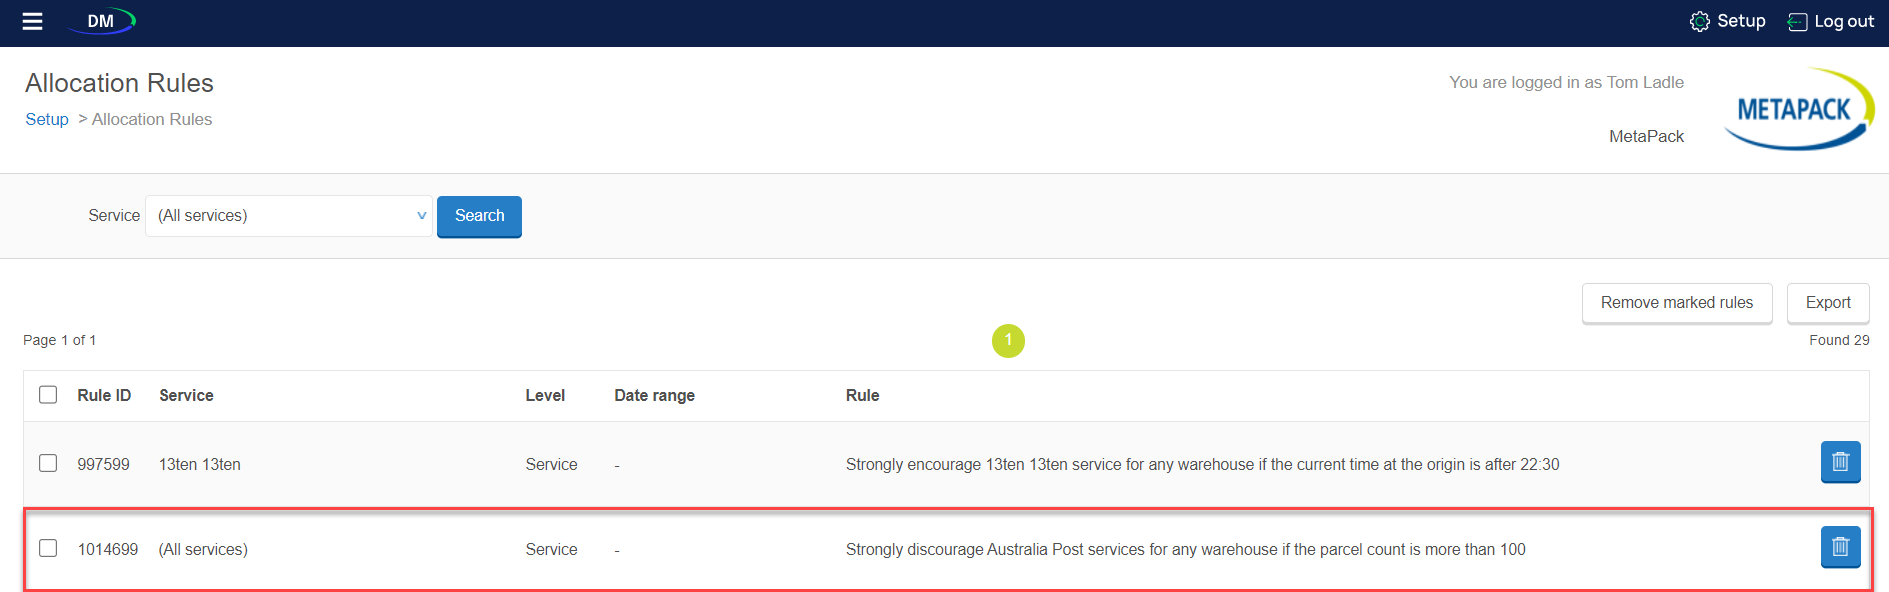Click the Log out arrow icon
Image resolution: width=1889 pixels, height=592 pixels.
[1797, 22]
